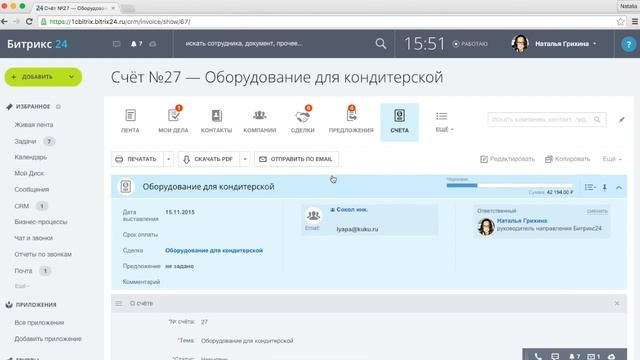Click the Печатать button
The height and width of the screenshot is (360, 640).
(x=137, y=159)
